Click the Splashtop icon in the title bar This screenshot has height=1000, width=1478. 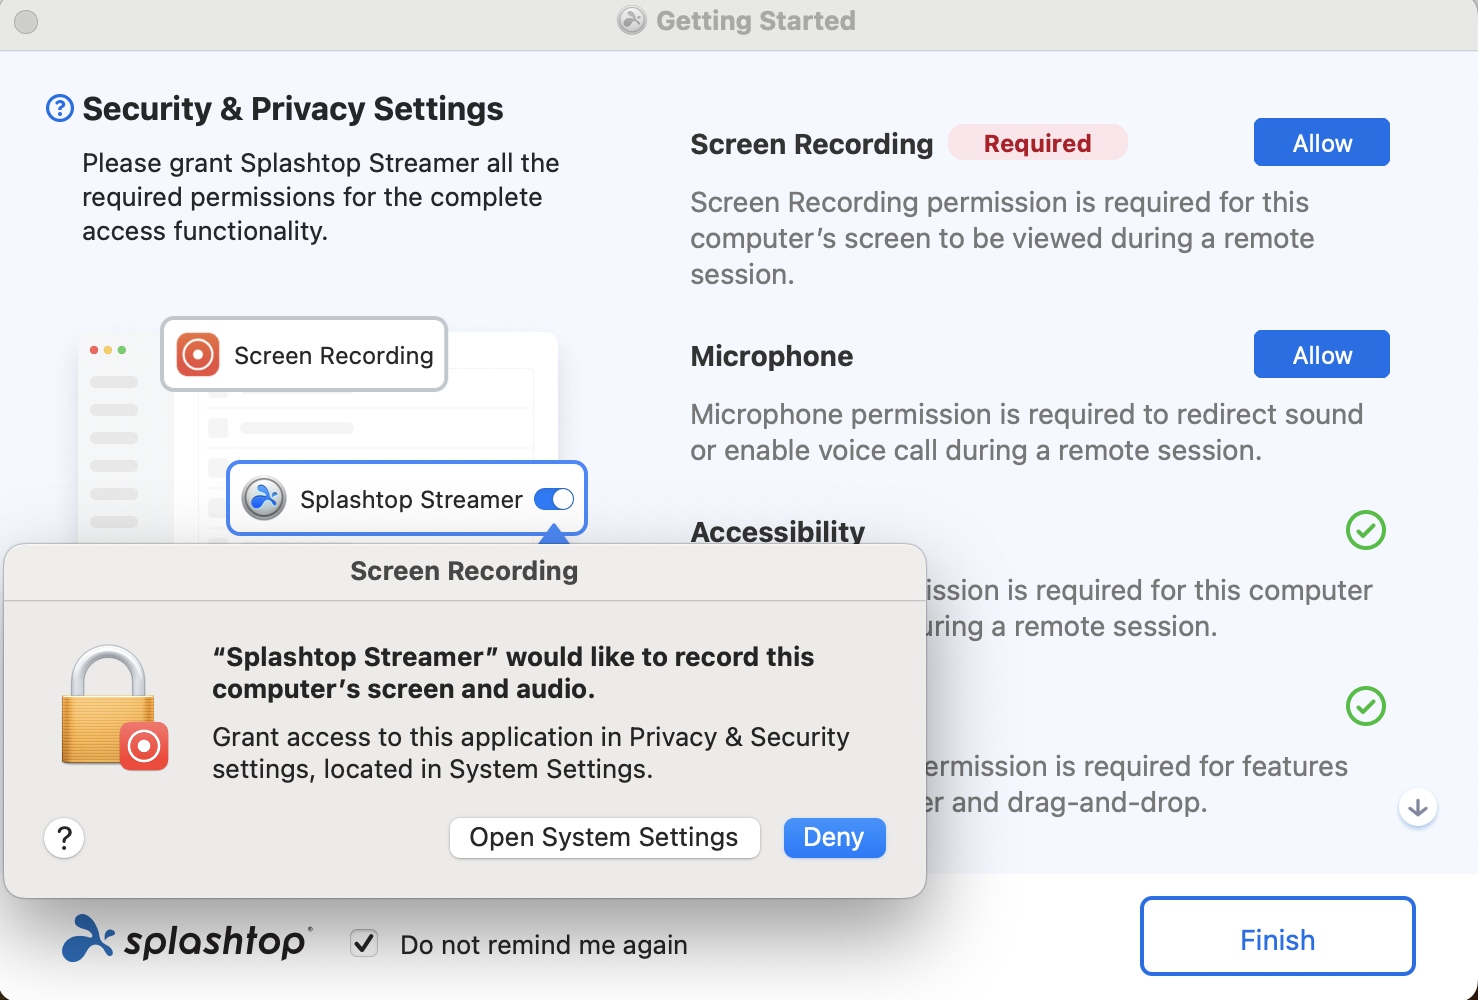[x=632, y=20]
